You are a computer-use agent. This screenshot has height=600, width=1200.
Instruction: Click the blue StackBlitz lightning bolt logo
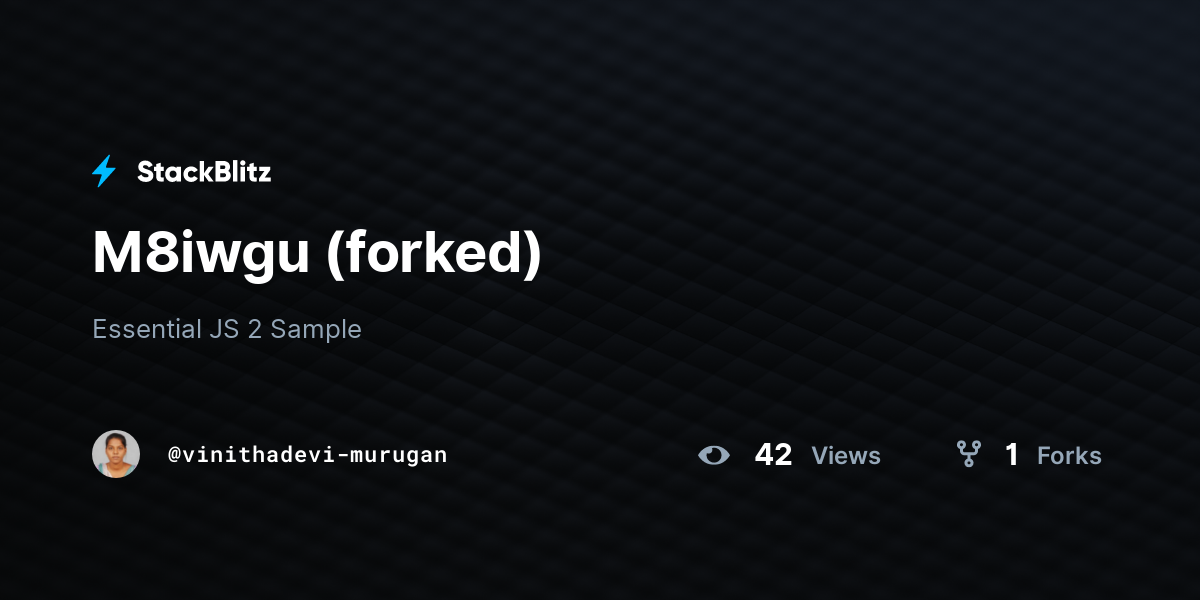pos(104,172)
